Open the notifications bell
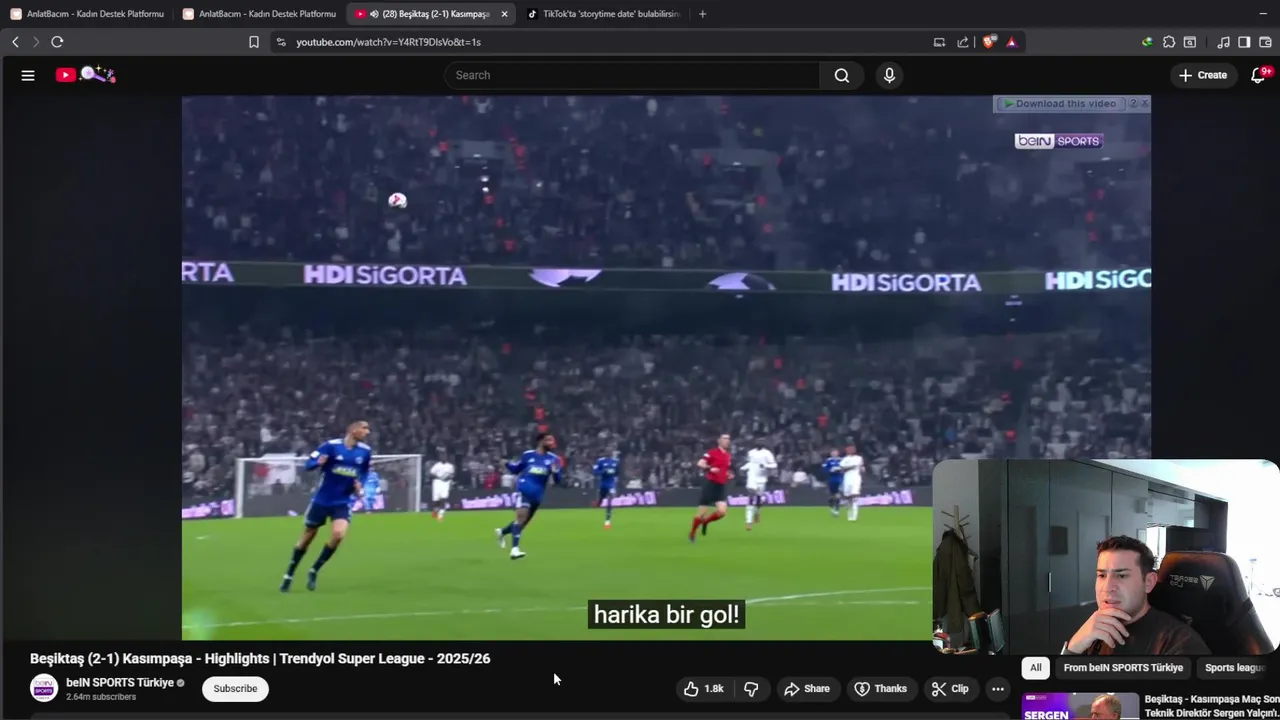Image resolution: width=1280 pixels, height=720 pixels. (1258, 75)
